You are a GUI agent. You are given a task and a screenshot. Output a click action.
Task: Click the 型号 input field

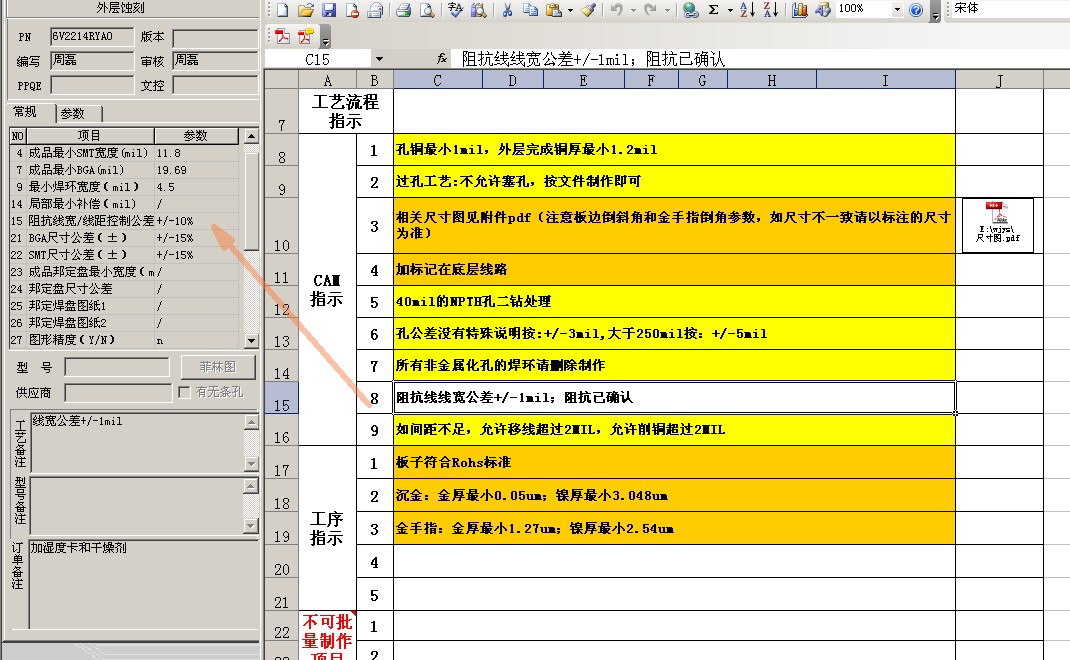pyautogui.click(x=117, y=367)
